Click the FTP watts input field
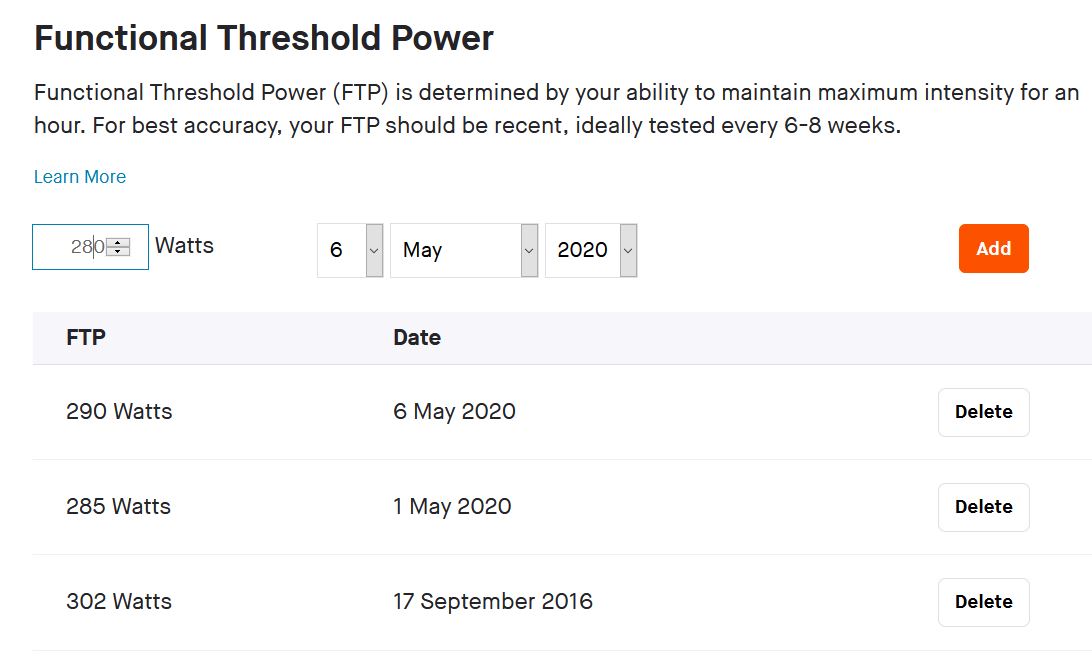This screenshot has width=1092, height=662. [x=70, y=247]
